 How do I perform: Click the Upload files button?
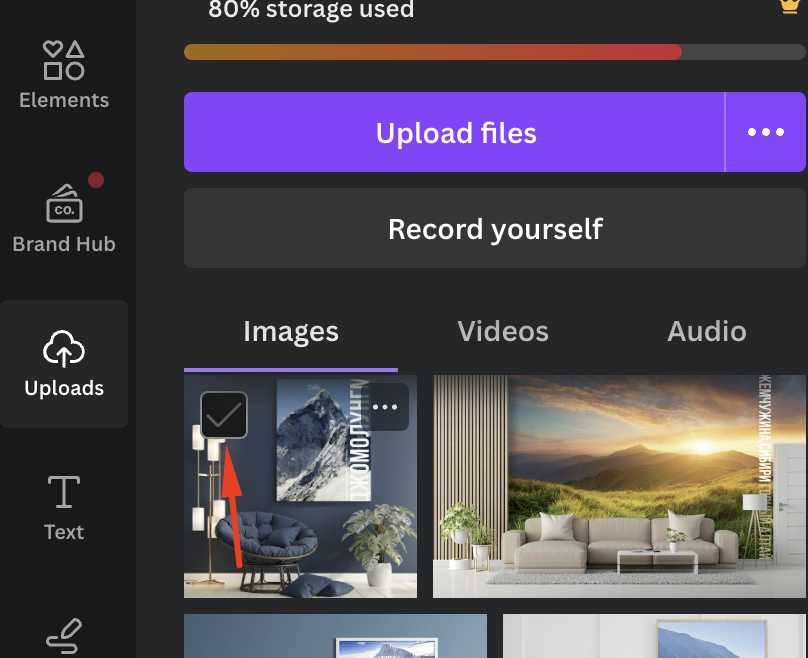(x=456, y=132)
